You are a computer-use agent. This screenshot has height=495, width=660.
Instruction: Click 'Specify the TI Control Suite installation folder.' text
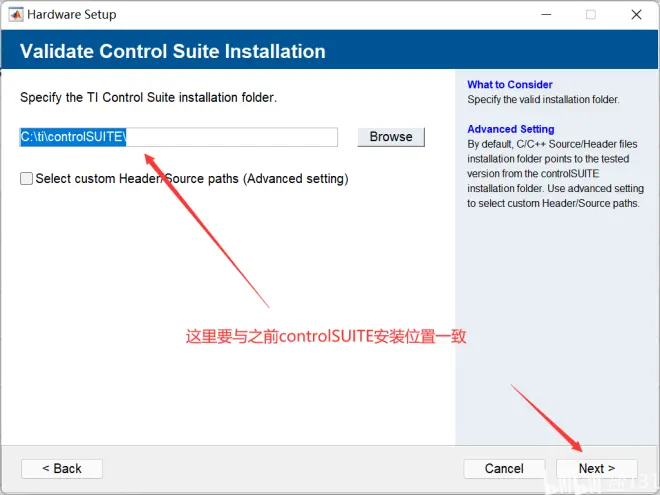(x=148, y=98)
